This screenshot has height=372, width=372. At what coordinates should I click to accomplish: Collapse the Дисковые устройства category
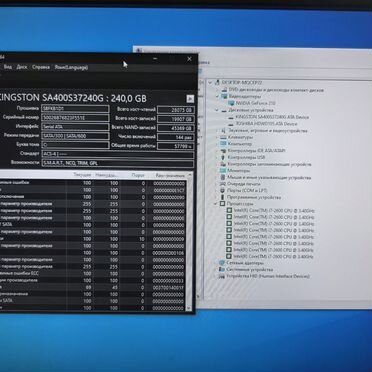(217, 110)
